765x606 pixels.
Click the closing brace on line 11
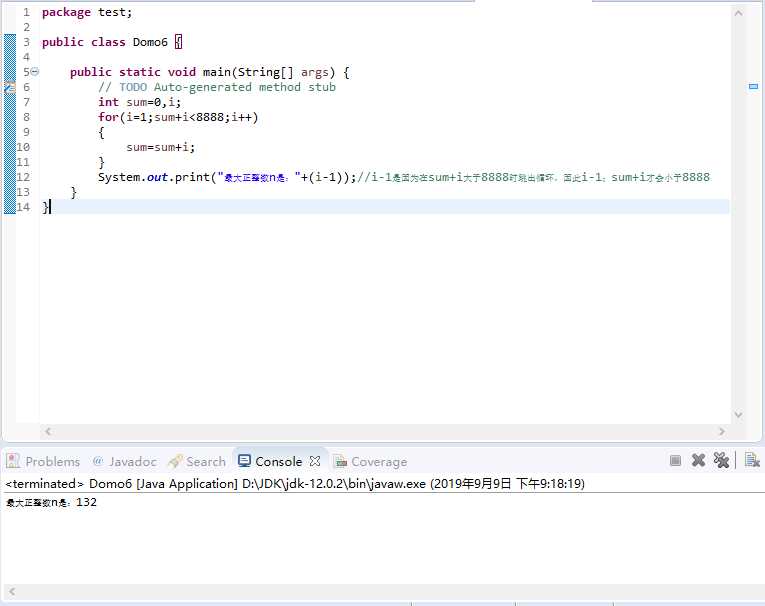click(101, 162)
